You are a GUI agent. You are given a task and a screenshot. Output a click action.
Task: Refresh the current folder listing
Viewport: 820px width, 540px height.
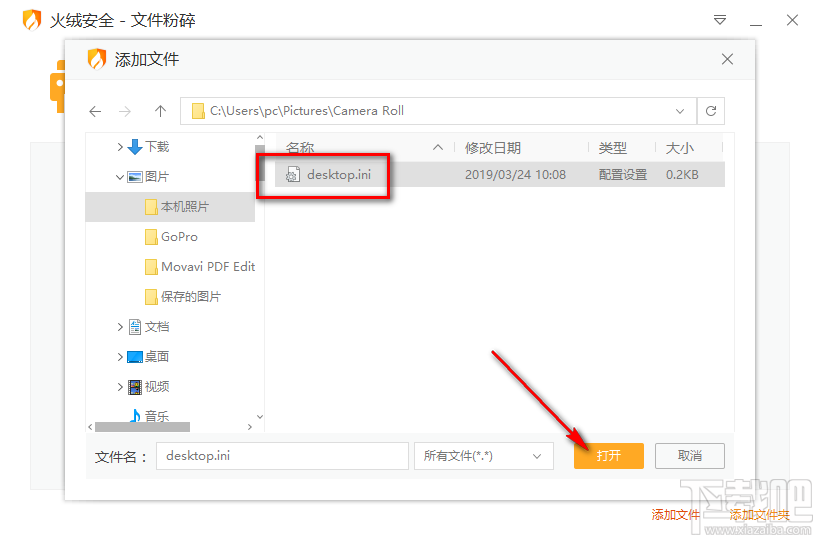(711, 111)
